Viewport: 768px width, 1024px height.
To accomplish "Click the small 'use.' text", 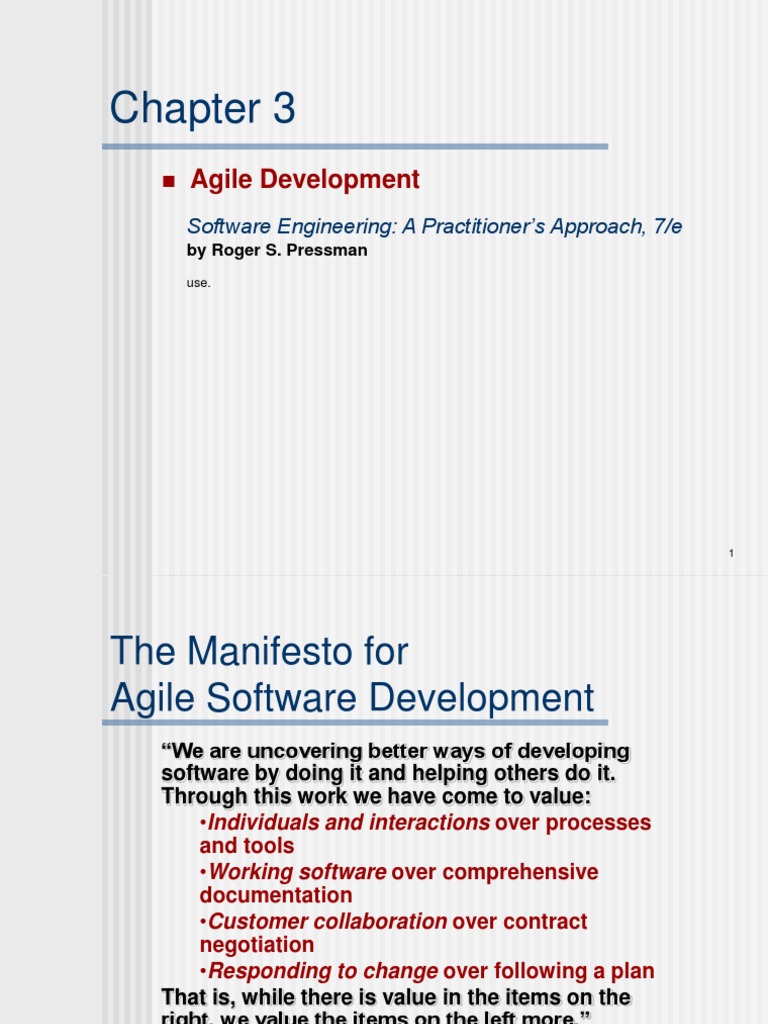I will [x=199, y=283].
